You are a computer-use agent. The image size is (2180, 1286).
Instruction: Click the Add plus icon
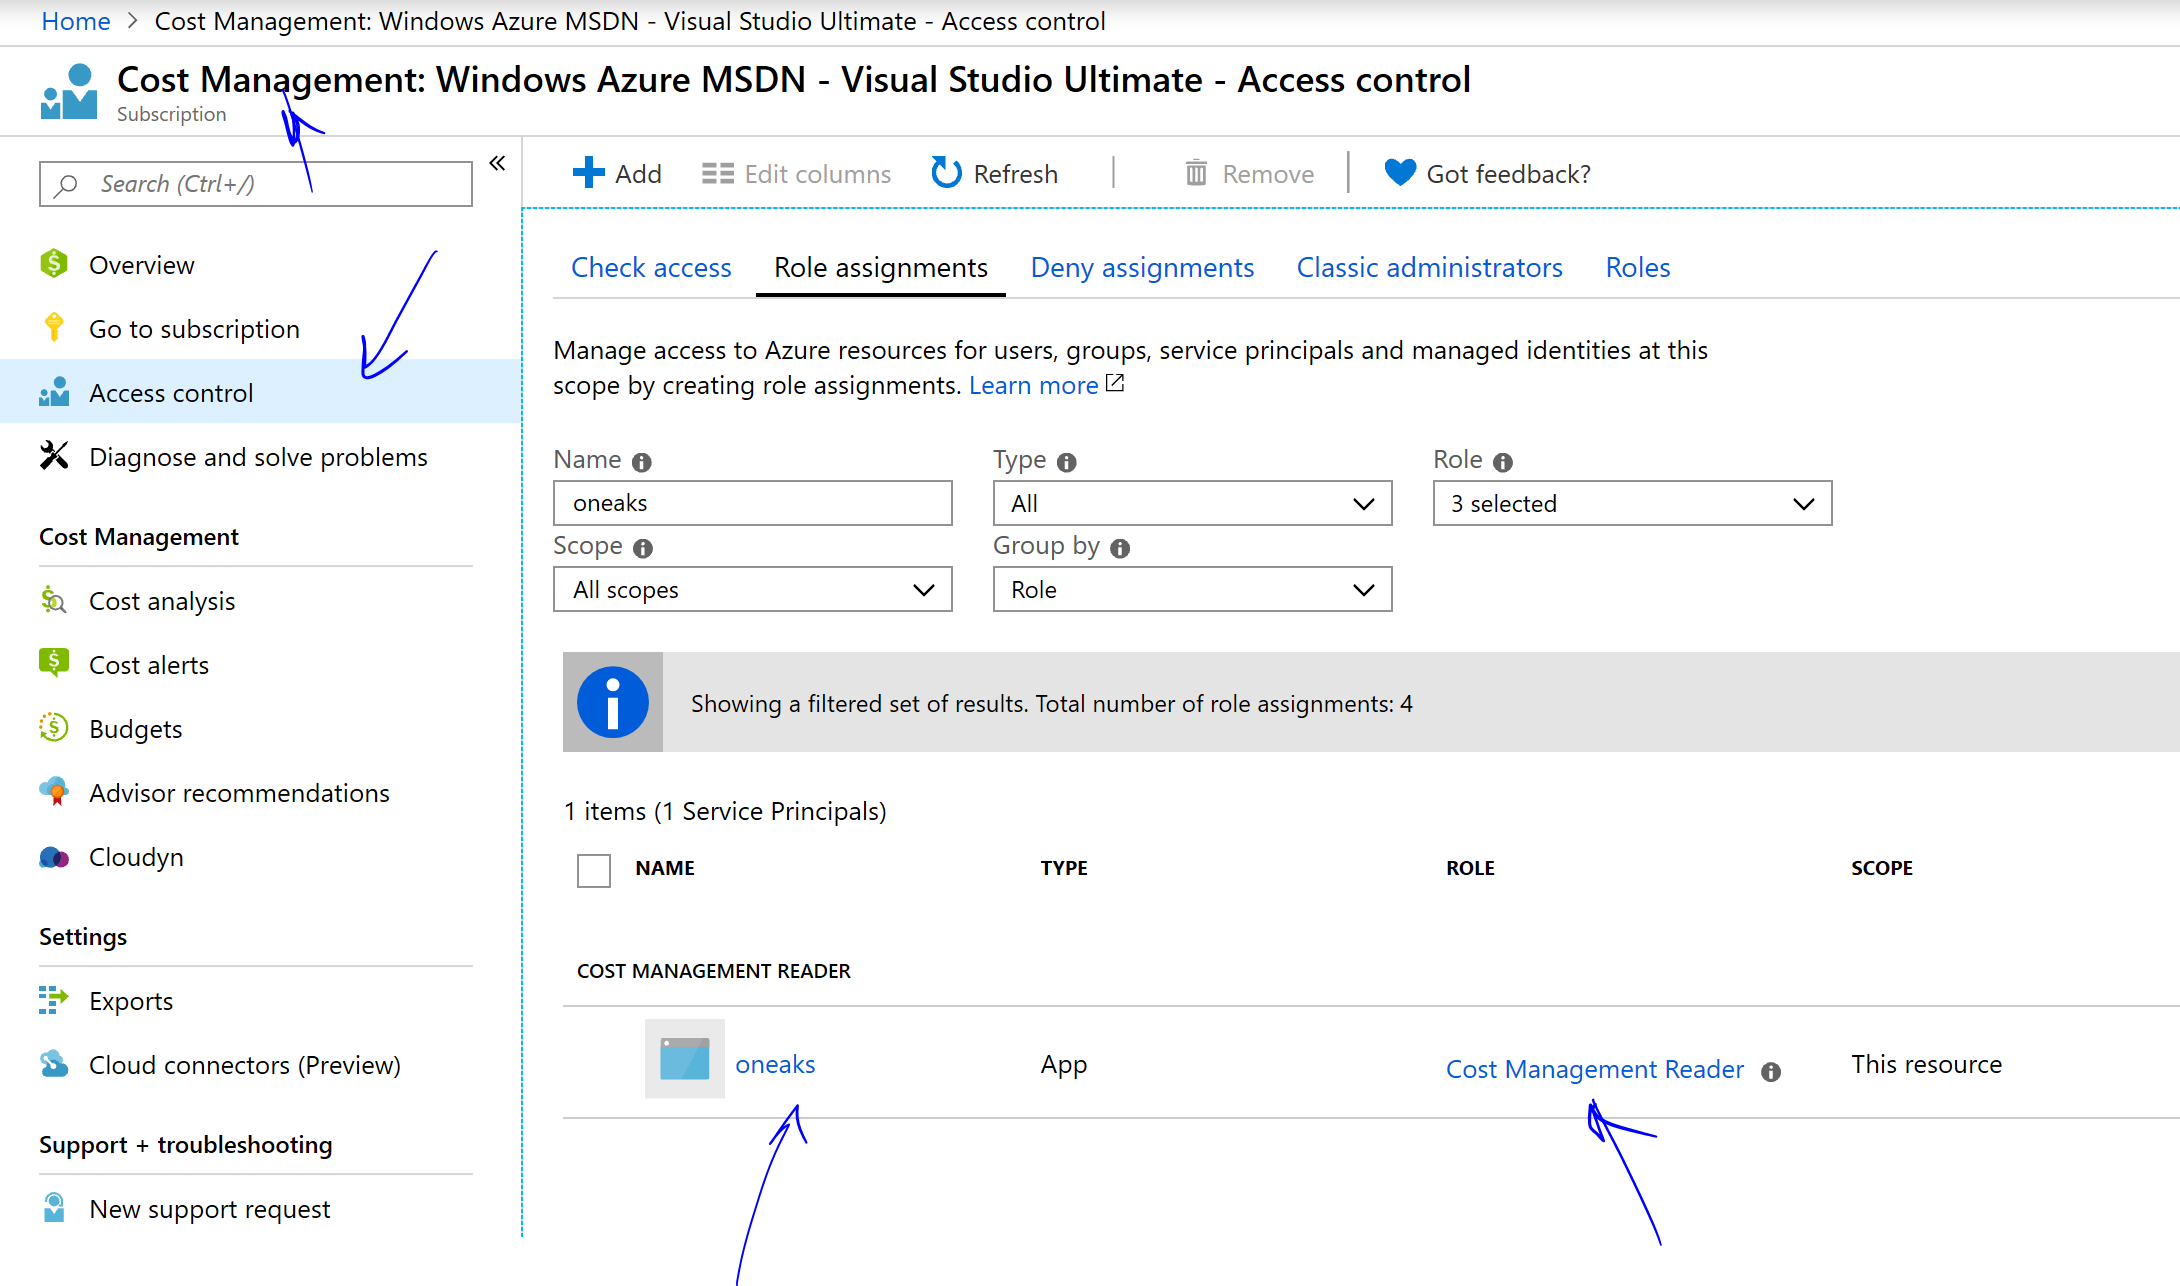[x=588, y=173]
